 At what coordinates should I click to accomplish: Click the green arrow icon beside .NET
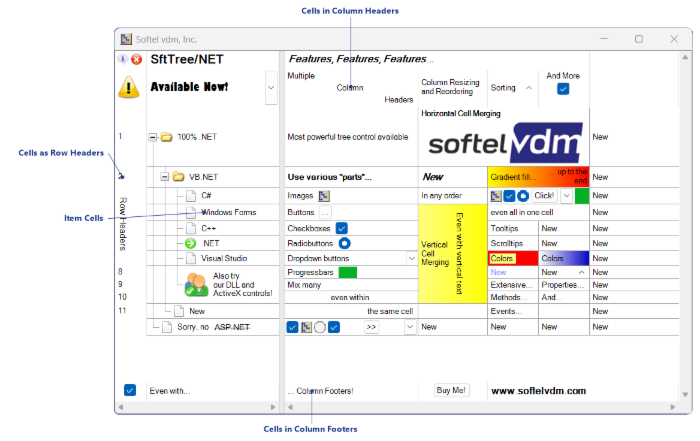[191, 243]
